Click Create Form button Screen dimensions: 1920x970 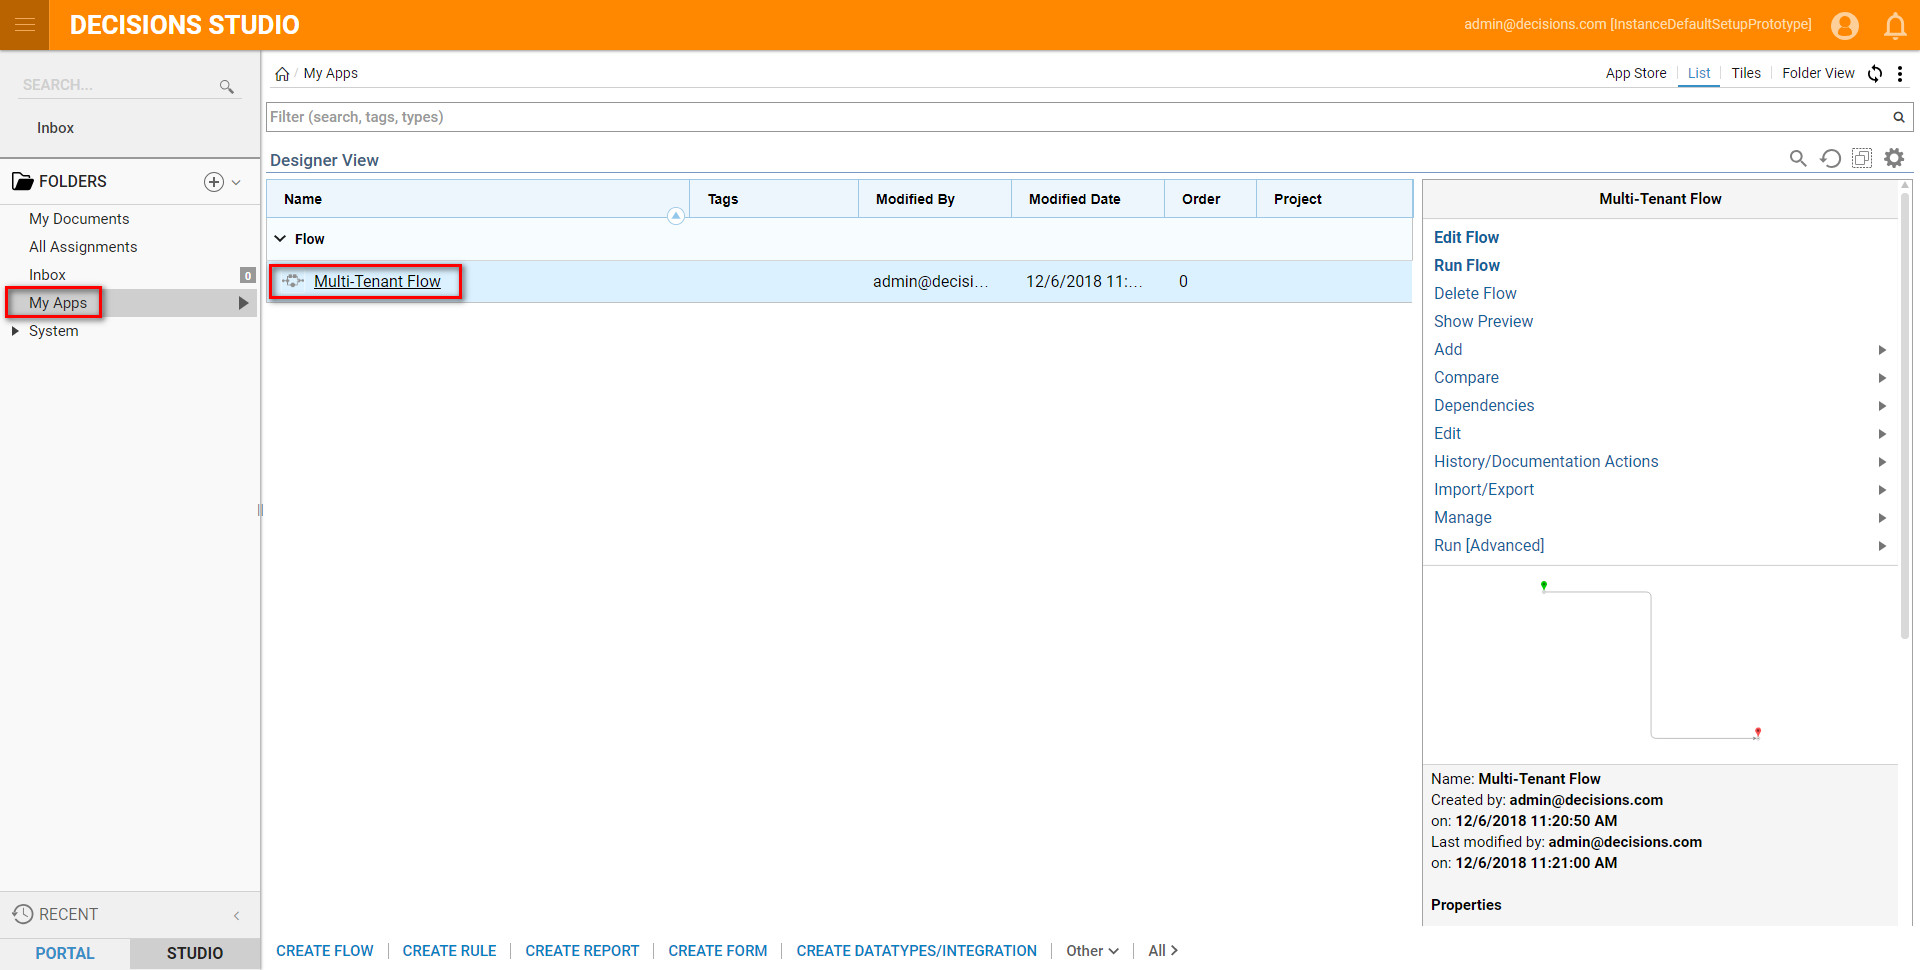tap(718, 951)
